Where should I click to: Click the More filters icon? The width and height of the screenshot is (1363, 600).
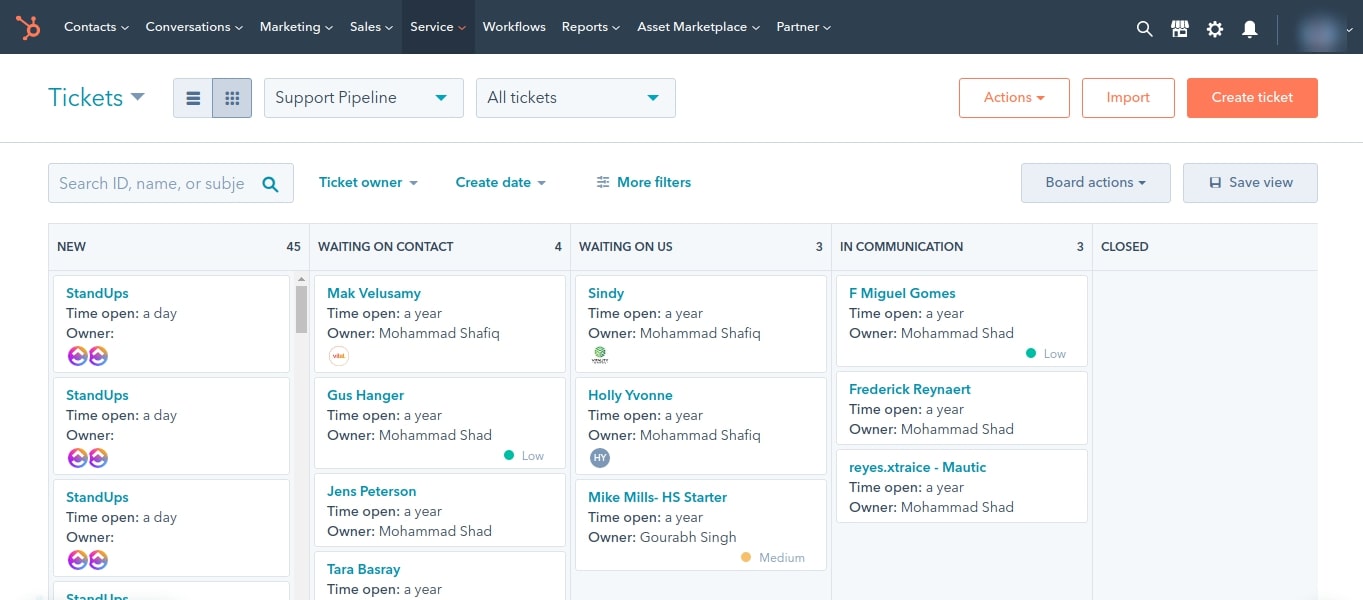tap(602, 182)
